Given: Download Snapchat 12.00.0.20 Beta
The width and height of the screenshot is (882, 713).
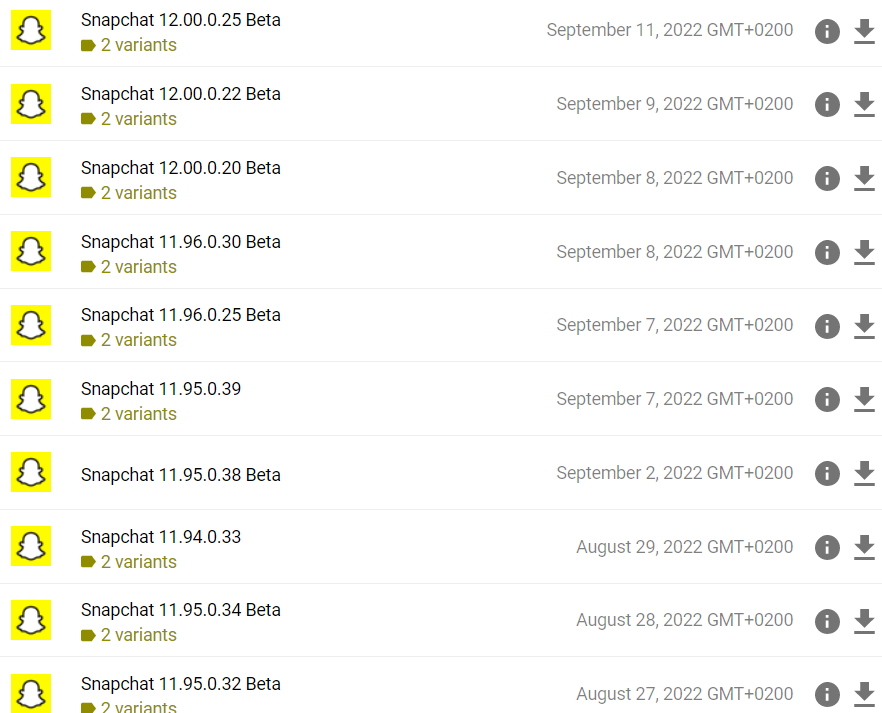Looking at the screenshot, I should 864,178.
